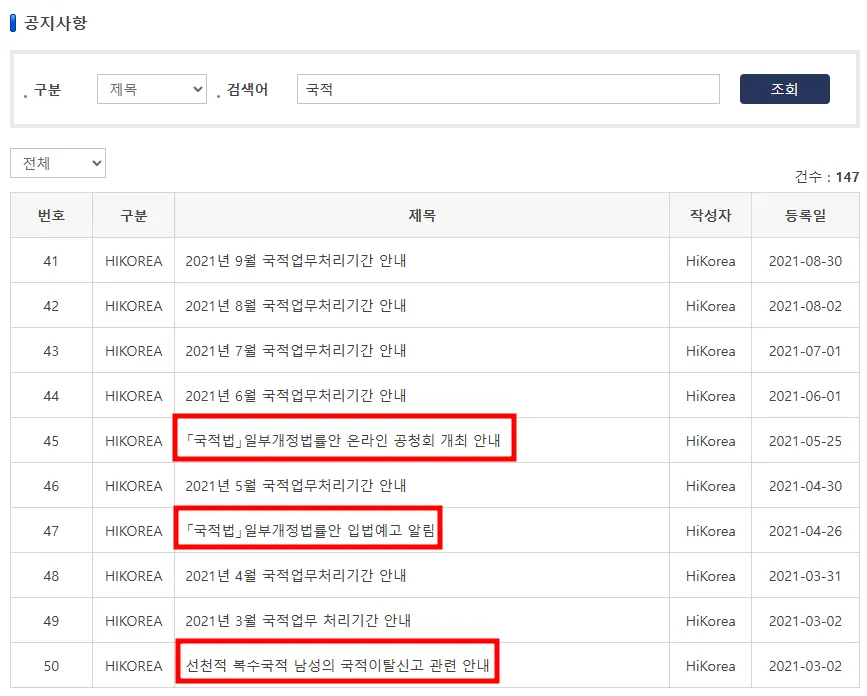Select row number 45 cell
Image resolution: width=867 pixels, height=696 pixels.
[51, 441]
